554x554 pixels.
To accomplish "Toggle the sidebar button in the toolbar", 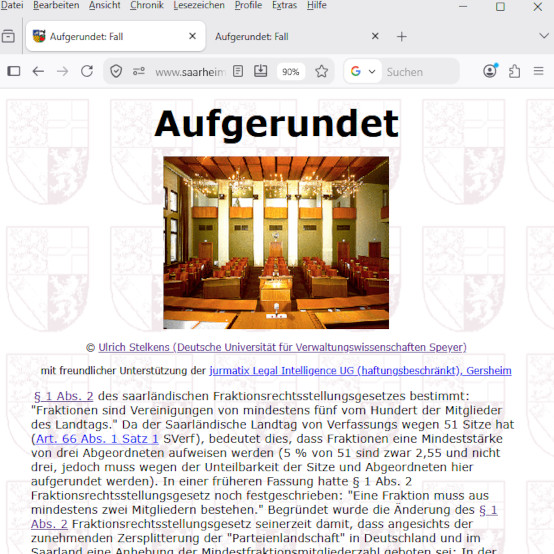I will coord(14,71).
